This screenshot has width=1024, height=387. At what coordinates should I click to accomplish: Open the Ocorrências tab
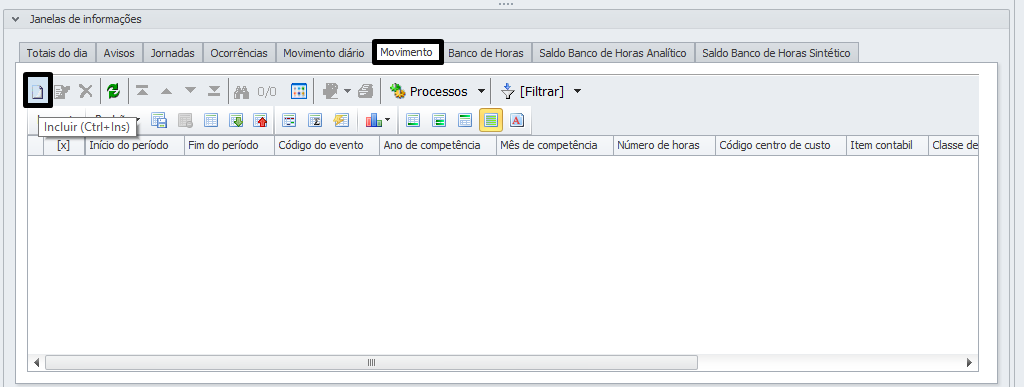click(x=239, y=54)
